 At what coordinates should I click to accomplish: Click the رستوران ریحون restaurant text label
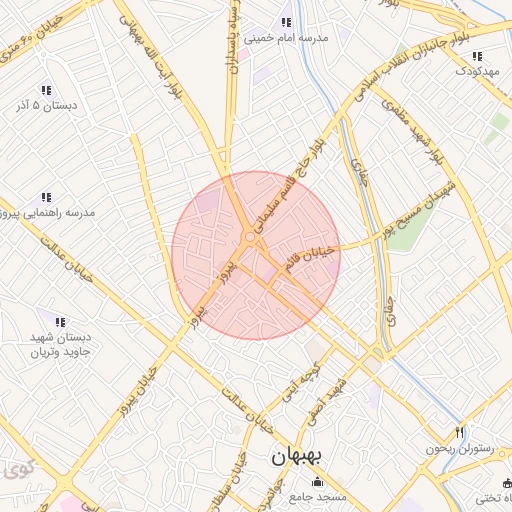point(460,449)
